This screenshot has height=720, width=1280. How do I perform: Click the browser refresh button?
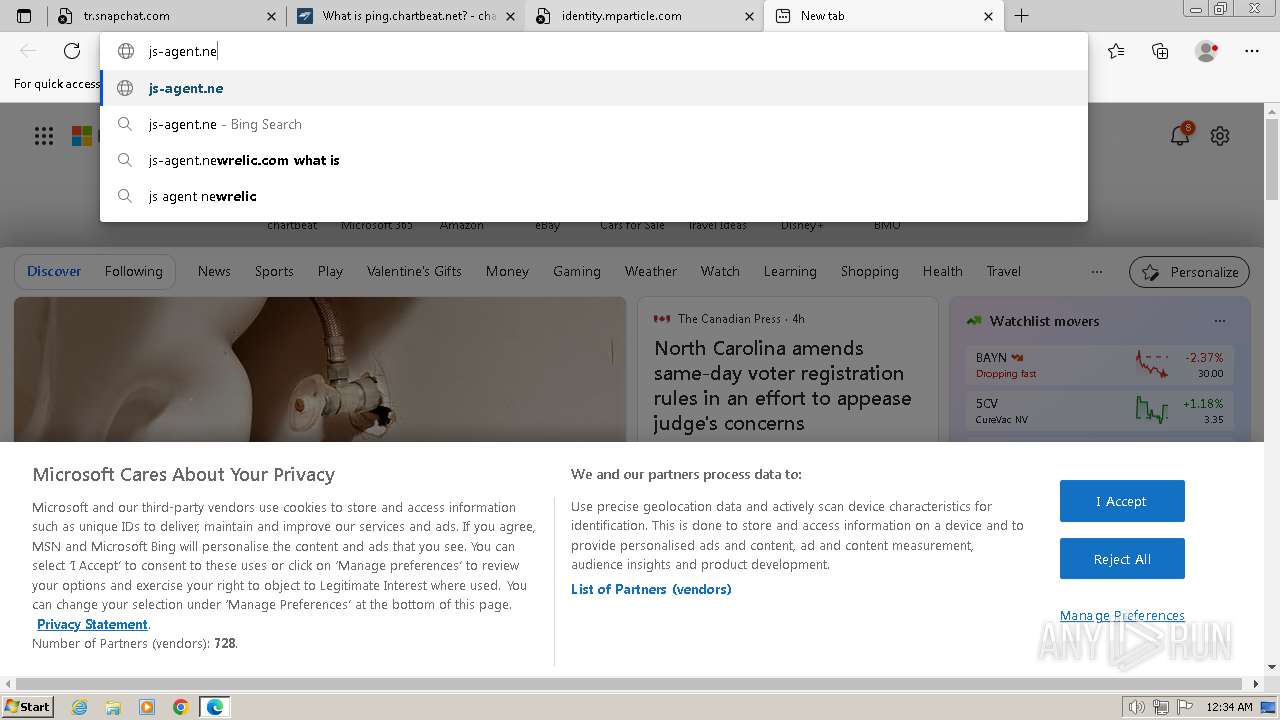(x=72, y=51)
